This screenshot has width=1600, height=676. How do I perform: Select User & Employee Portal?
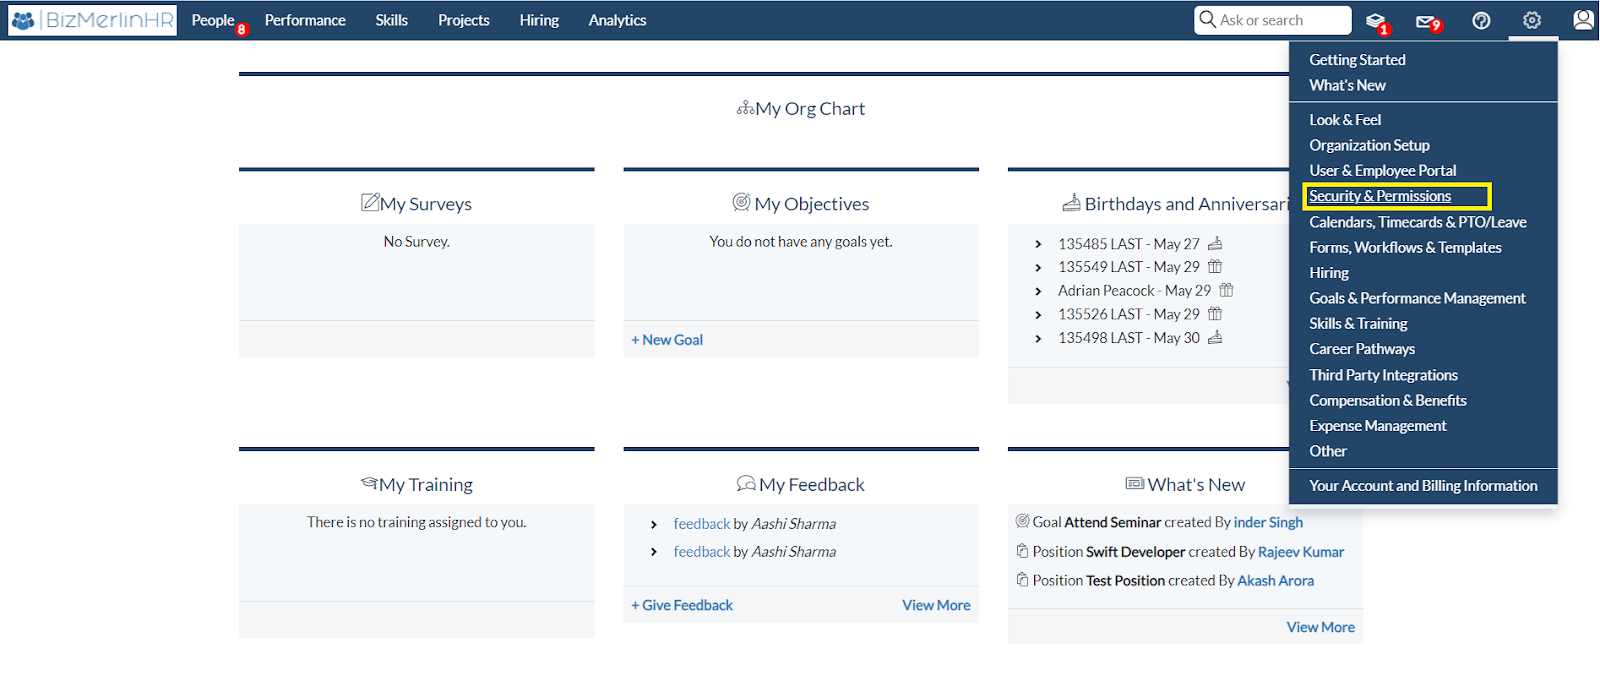1383,170
